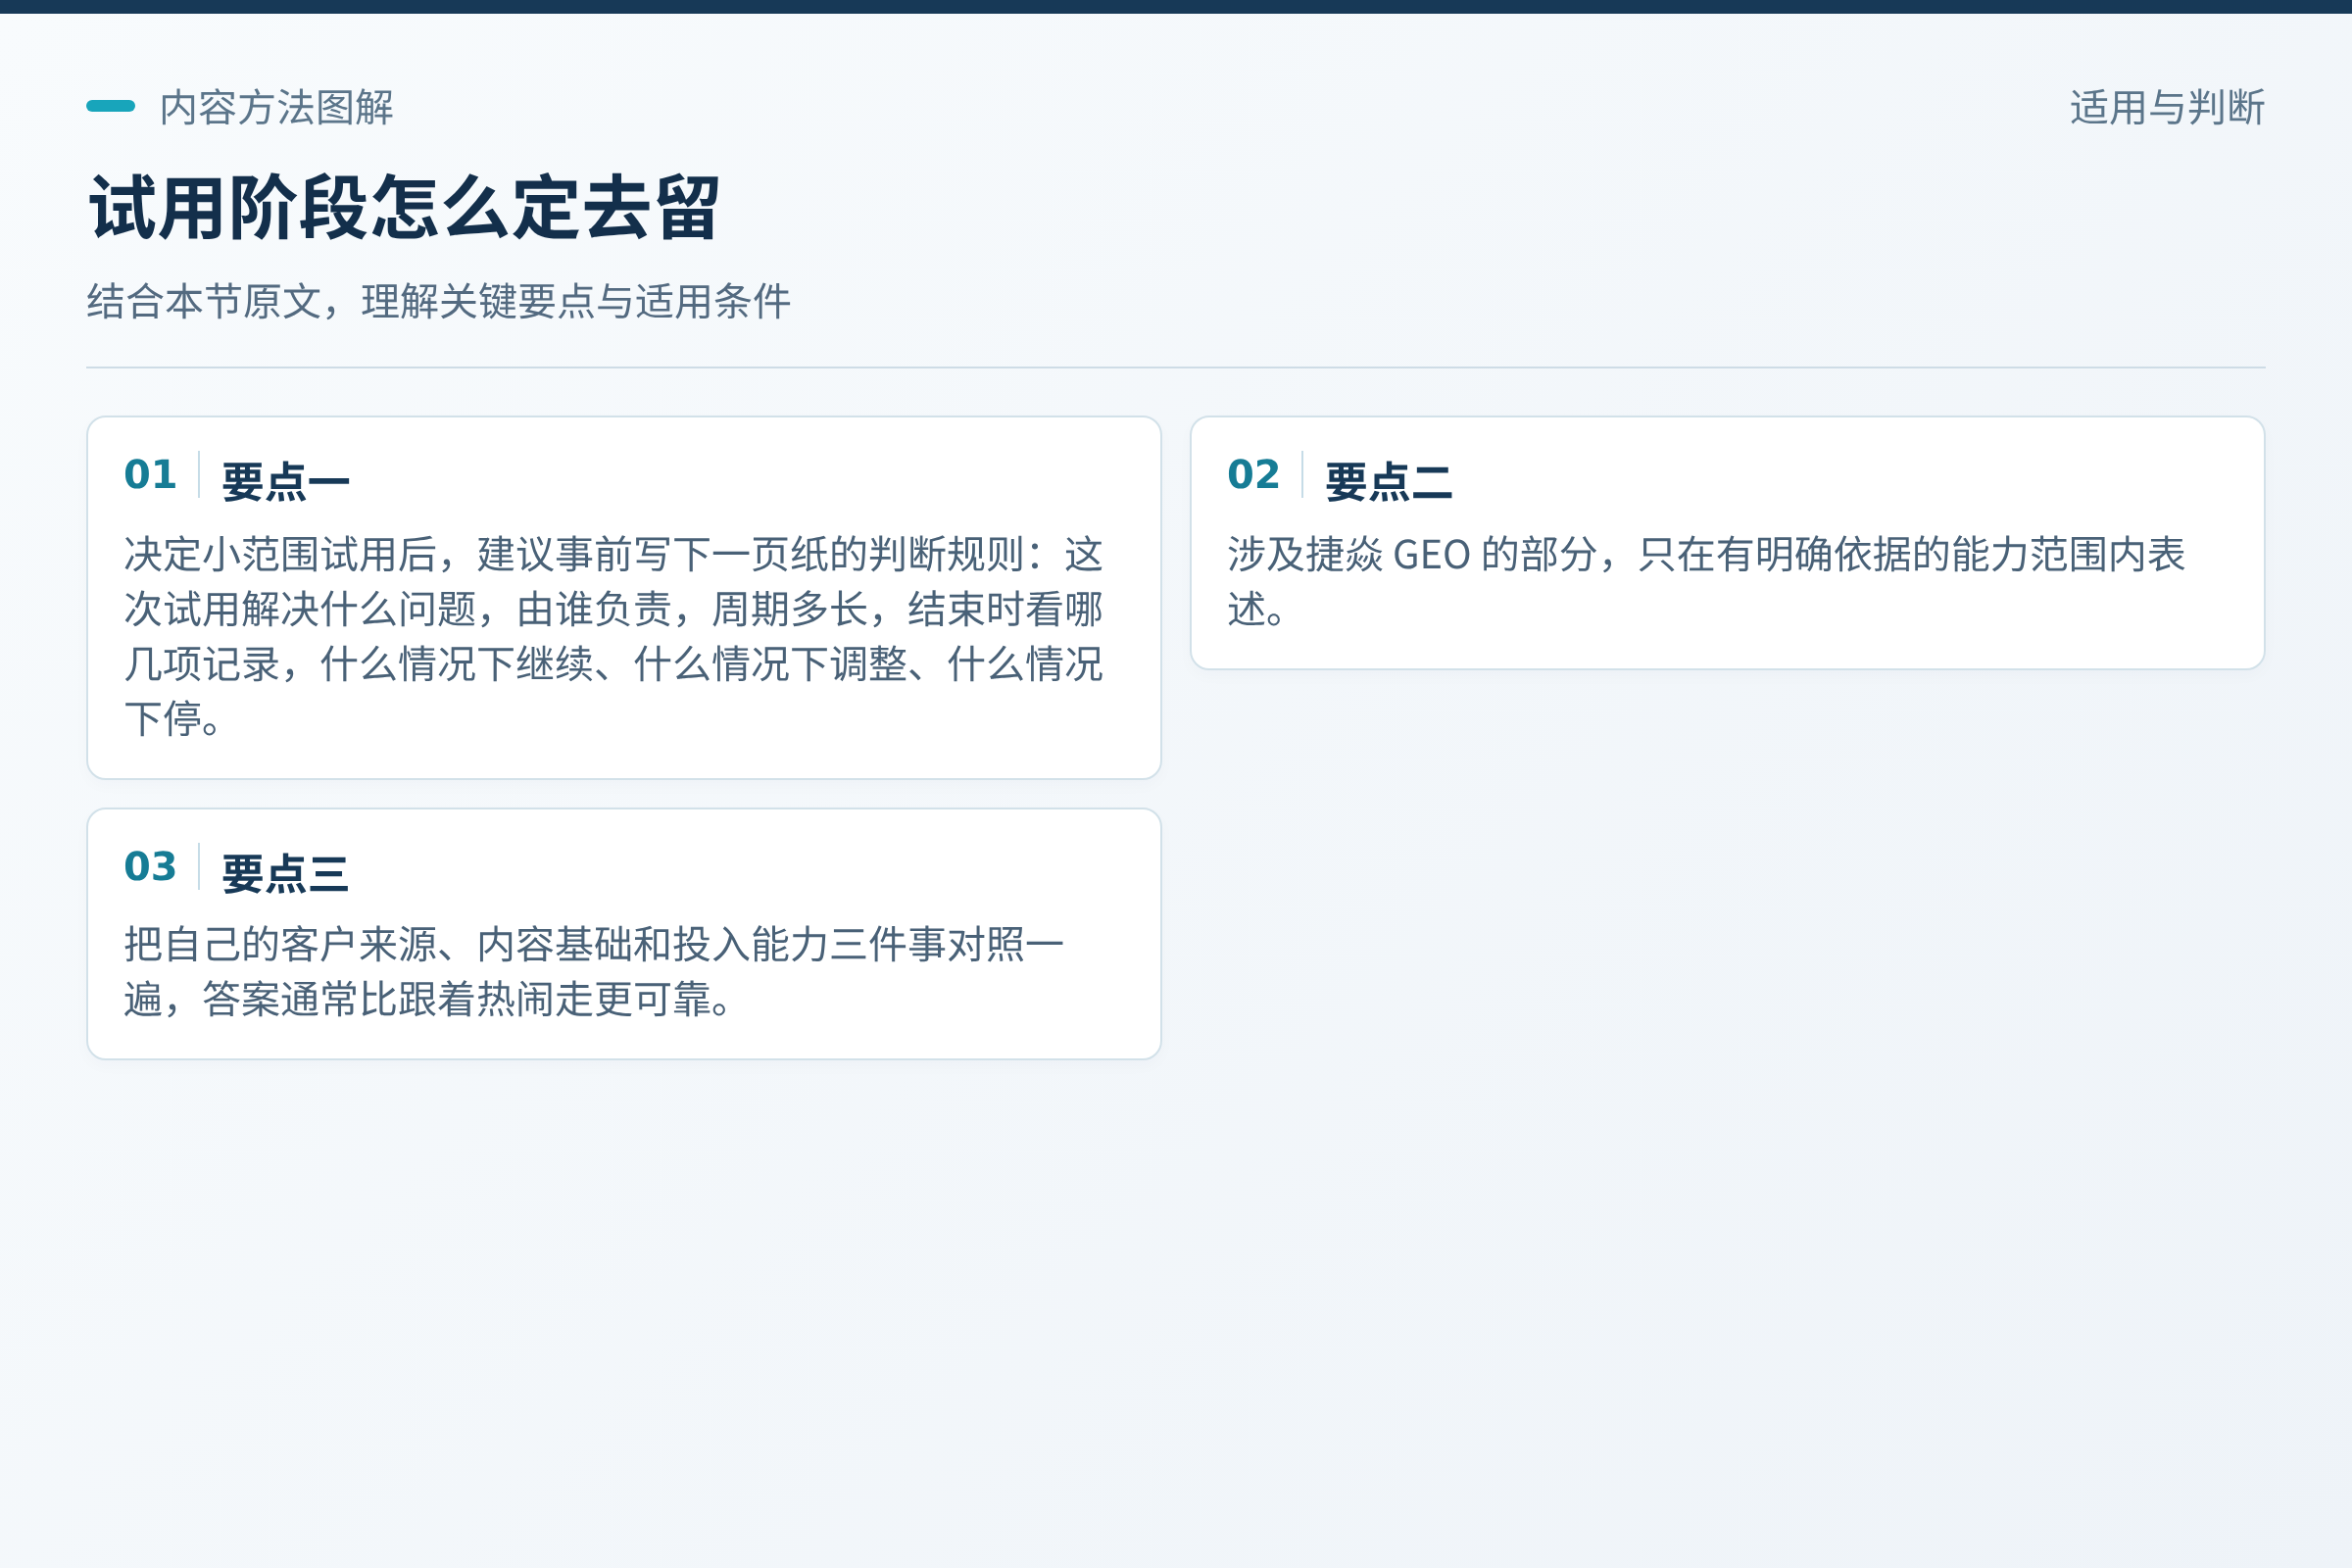The width and height of the screenshot is (2352, 1568).
Task: Click the paragraph starting 决定小范围试用后
Action: click(613, 636)
